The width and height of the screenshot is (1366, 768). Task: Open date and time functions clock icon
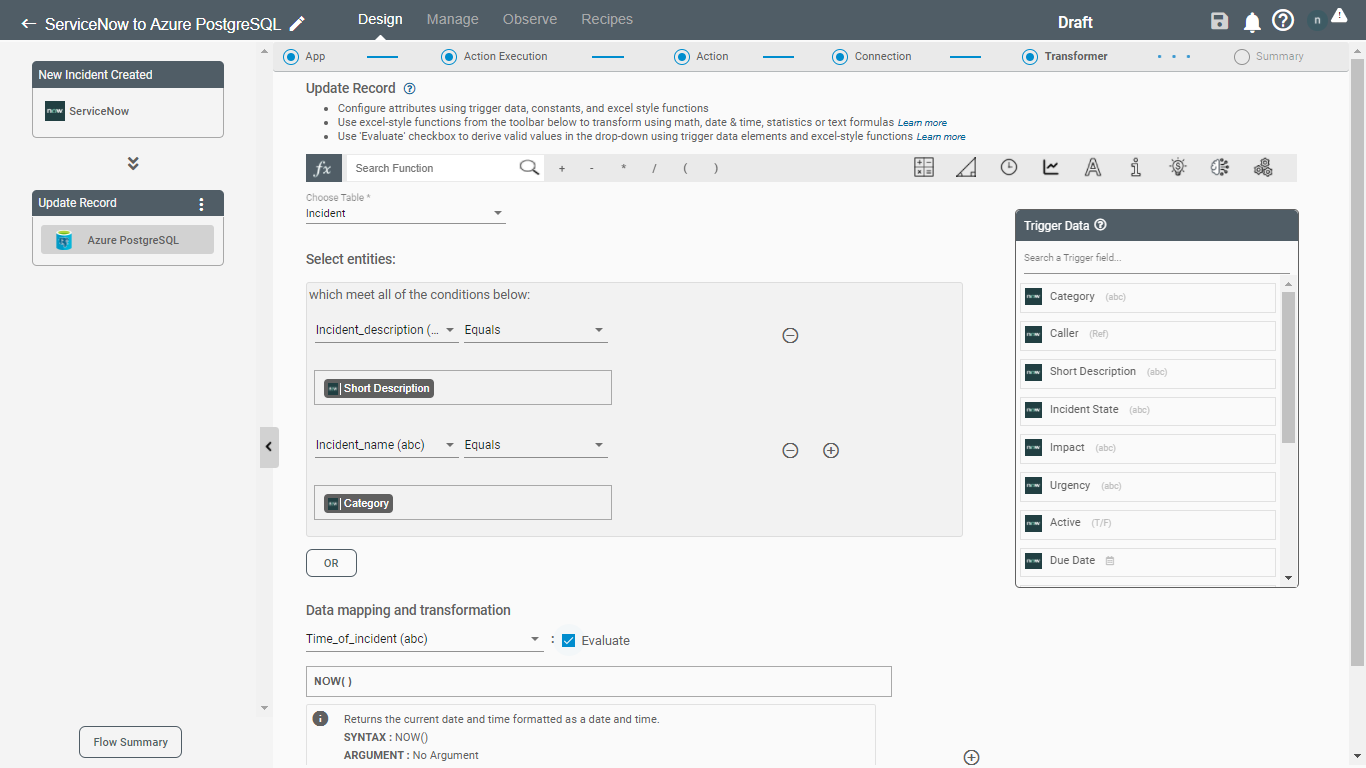coord(1009,168)
